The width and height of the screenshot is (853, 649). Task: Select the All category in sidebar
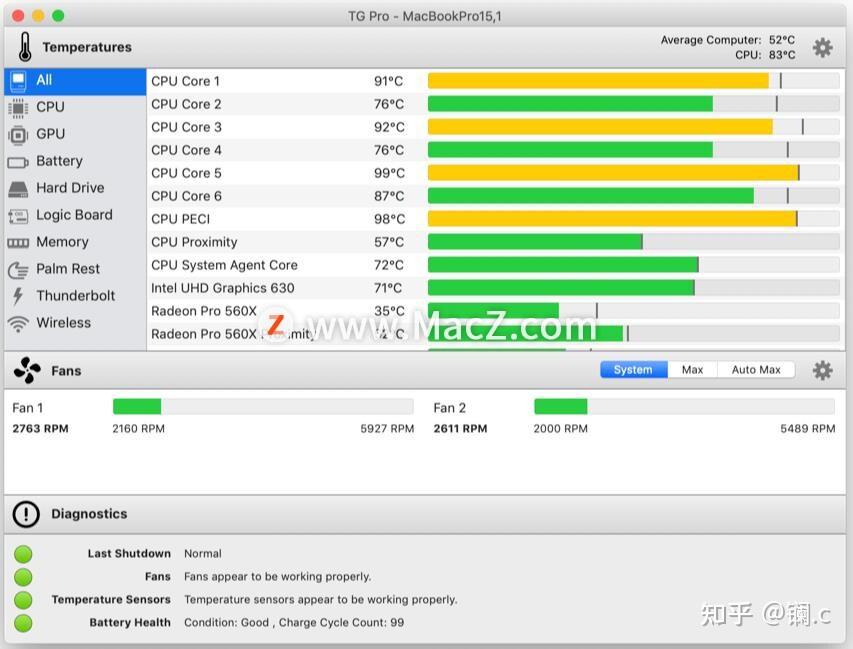pos(75,81)
